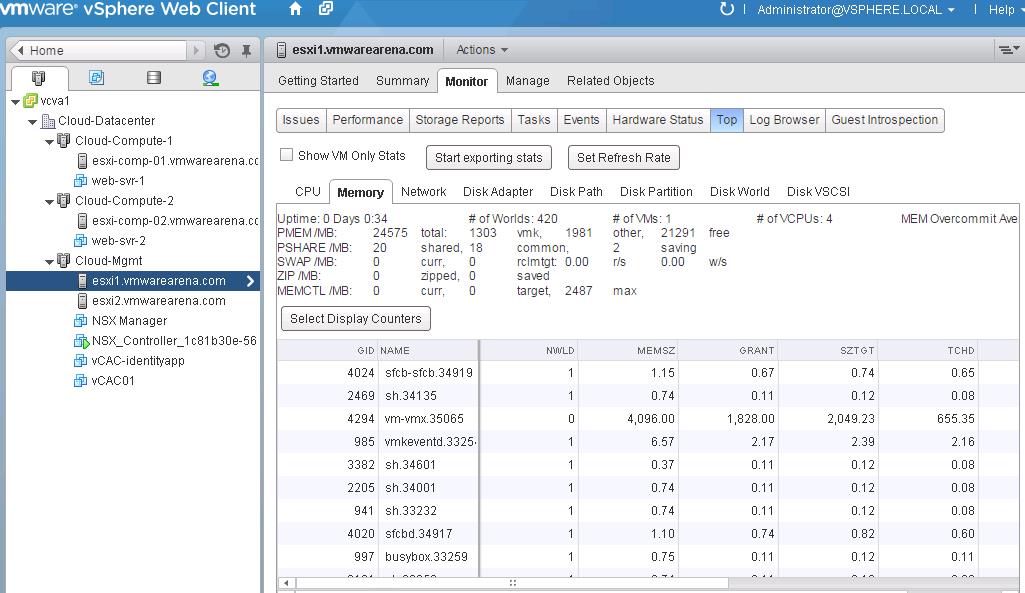Screen dimensions: 1025x593
Task: Go to Home via the house icon
Action: (x=295, y=9)
